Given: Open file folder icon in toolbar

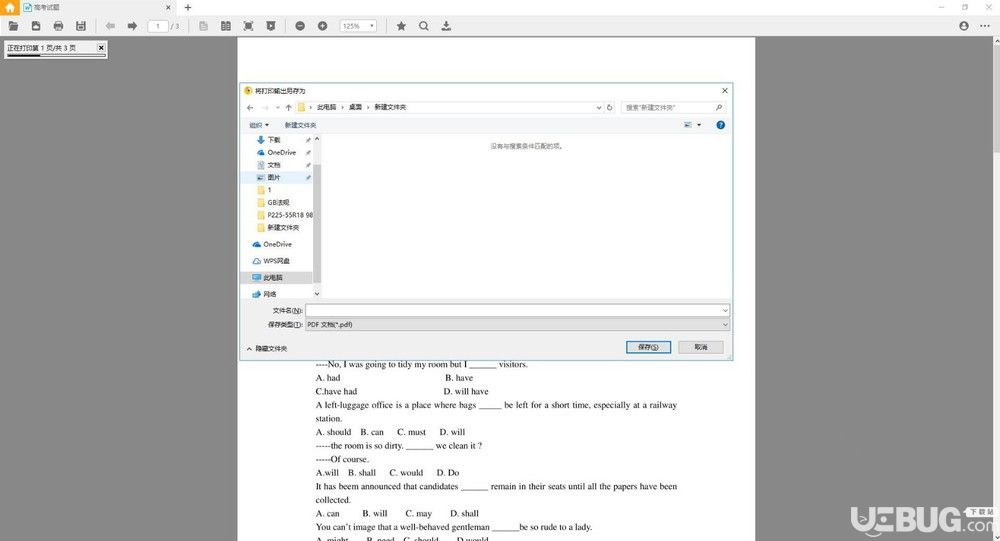Looking at the screenshot, I should (13, 26).
